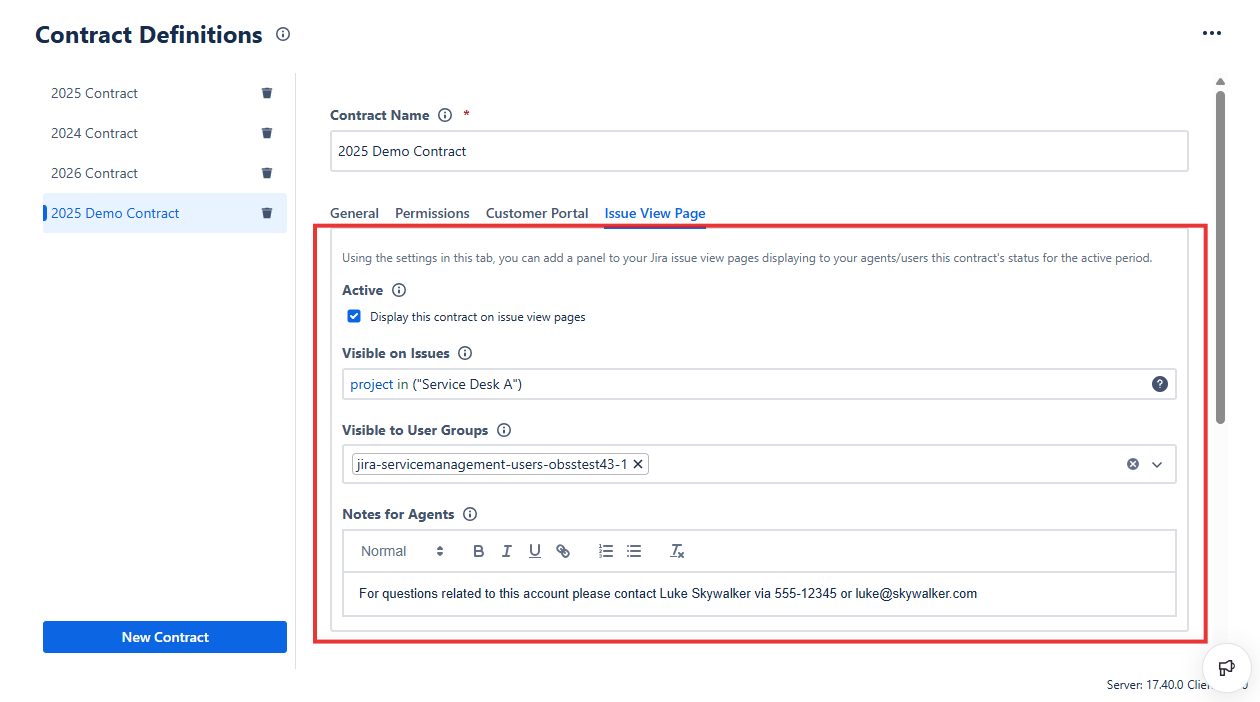
Task: Create a numbered list in notes
Action: (x=606, y=551)
